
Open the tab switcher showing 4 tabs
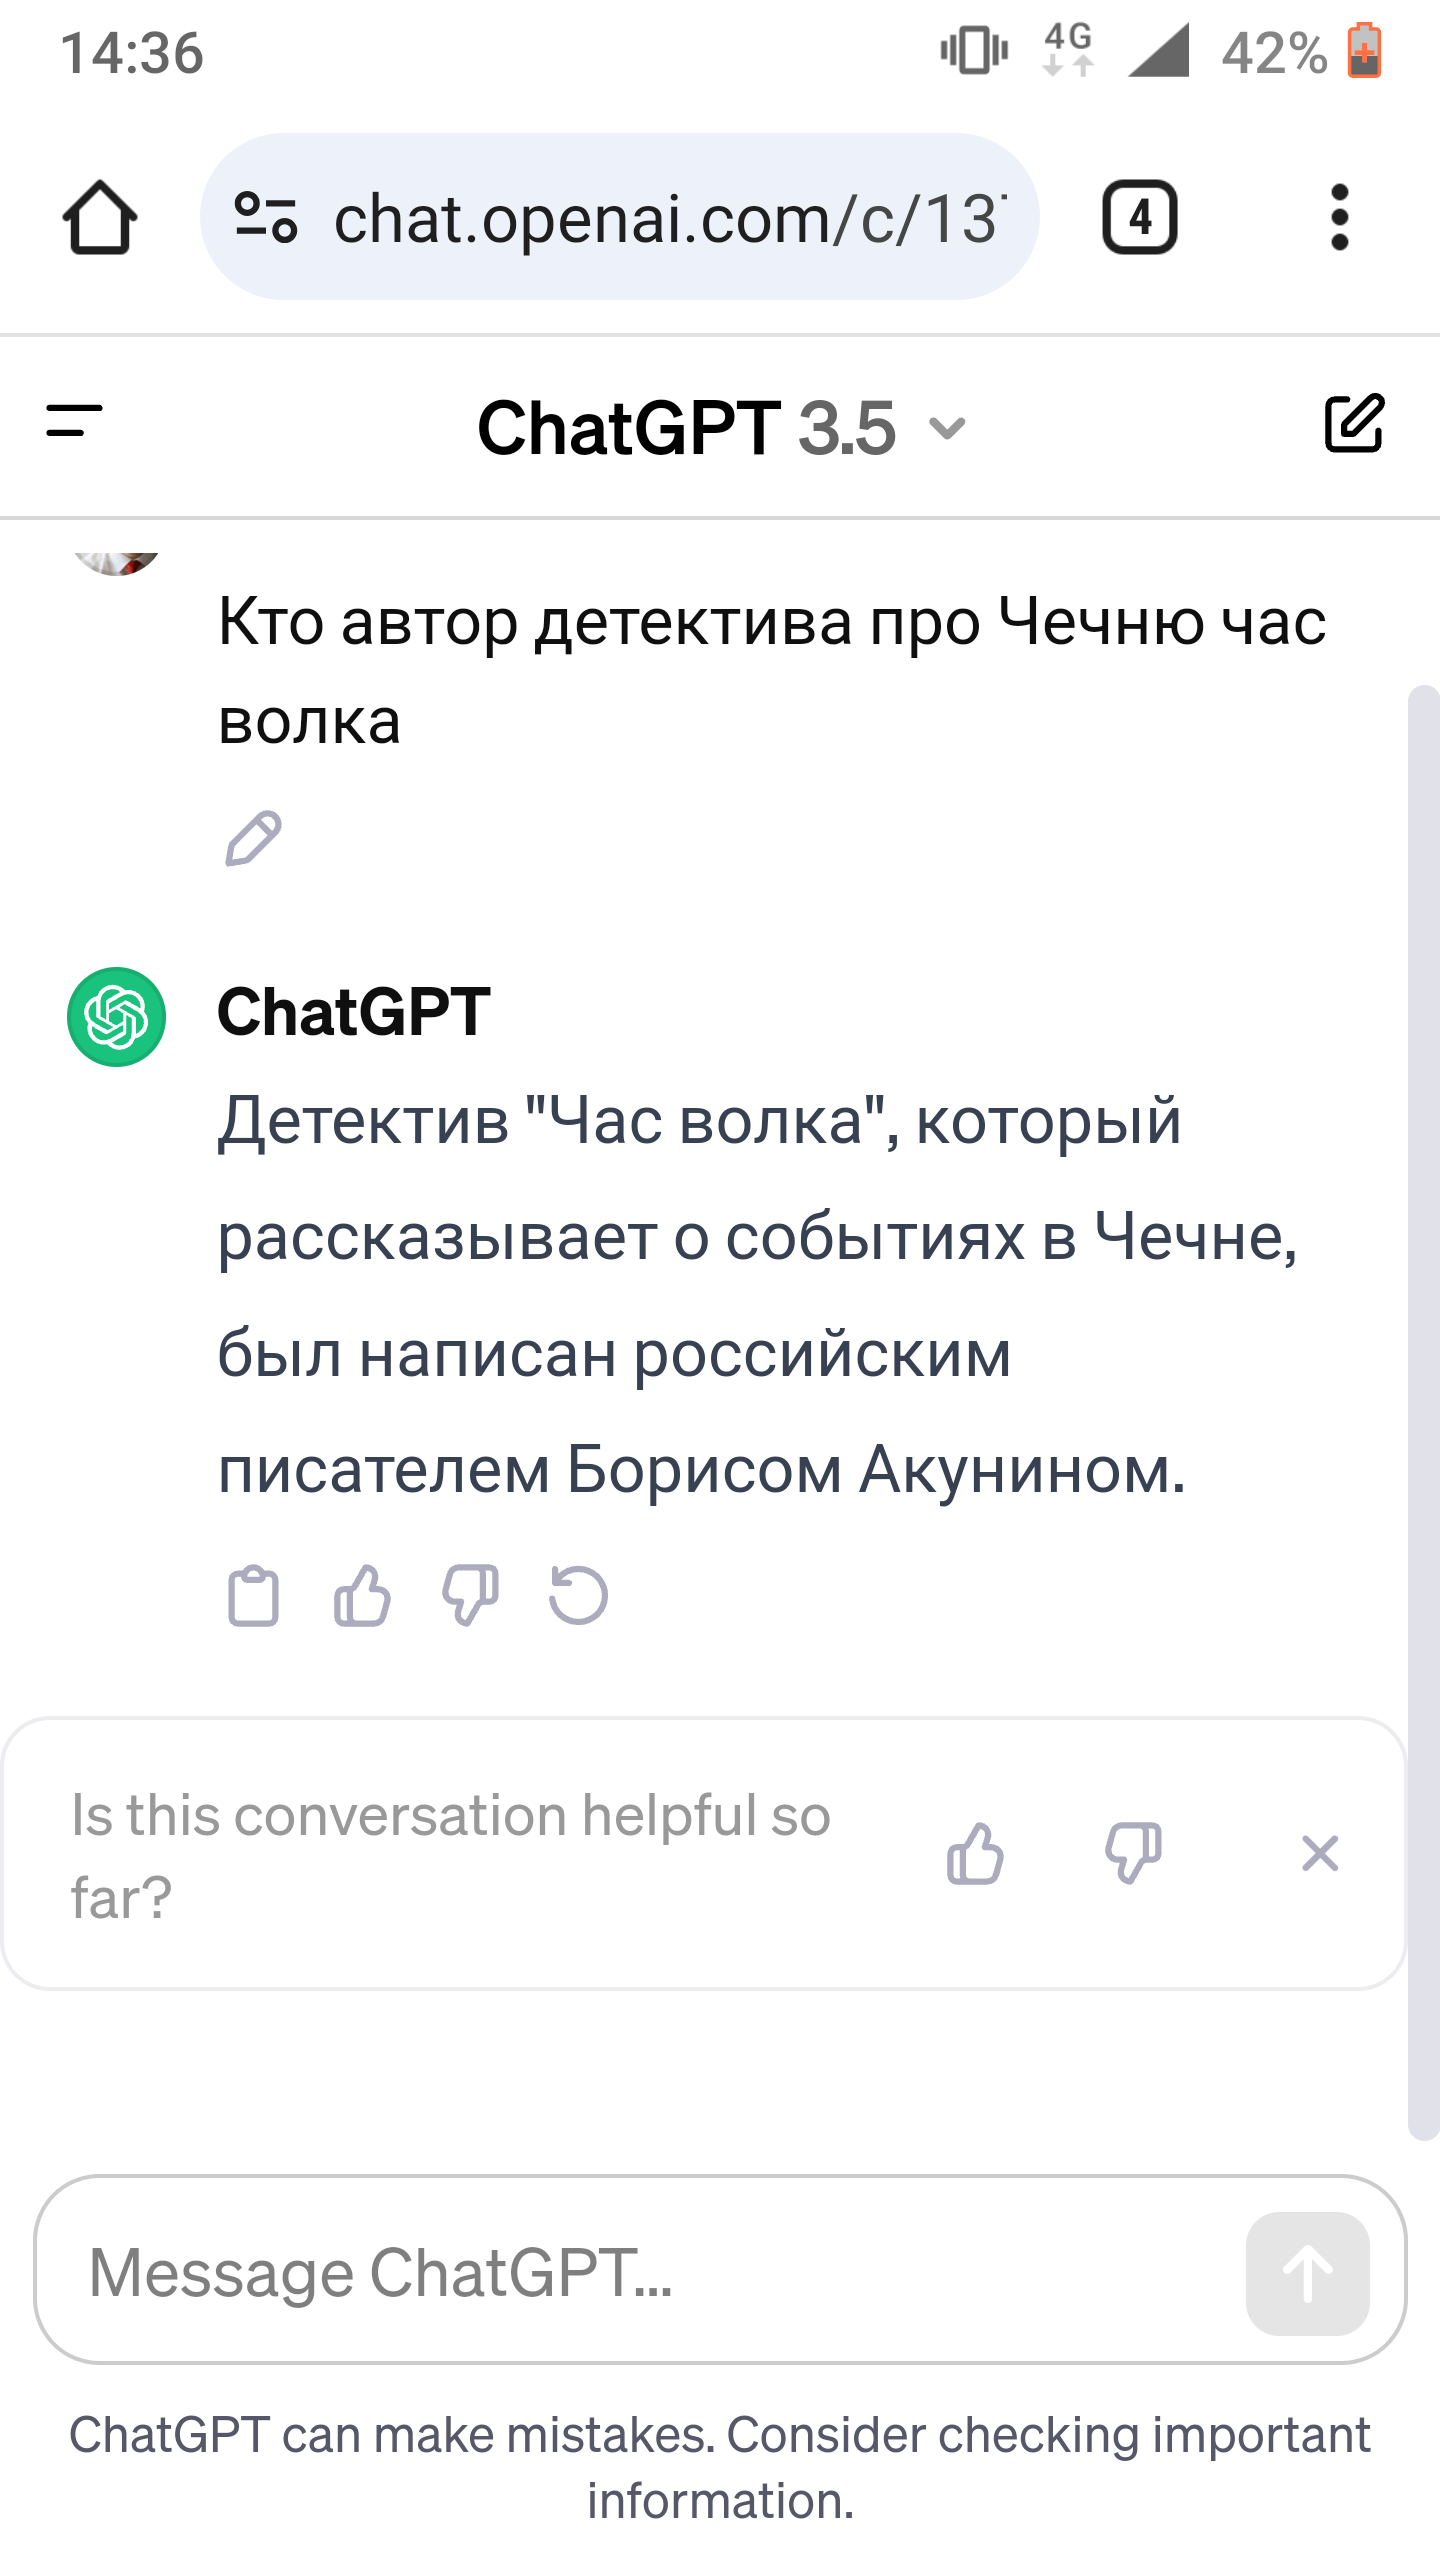coord(1139,217)
